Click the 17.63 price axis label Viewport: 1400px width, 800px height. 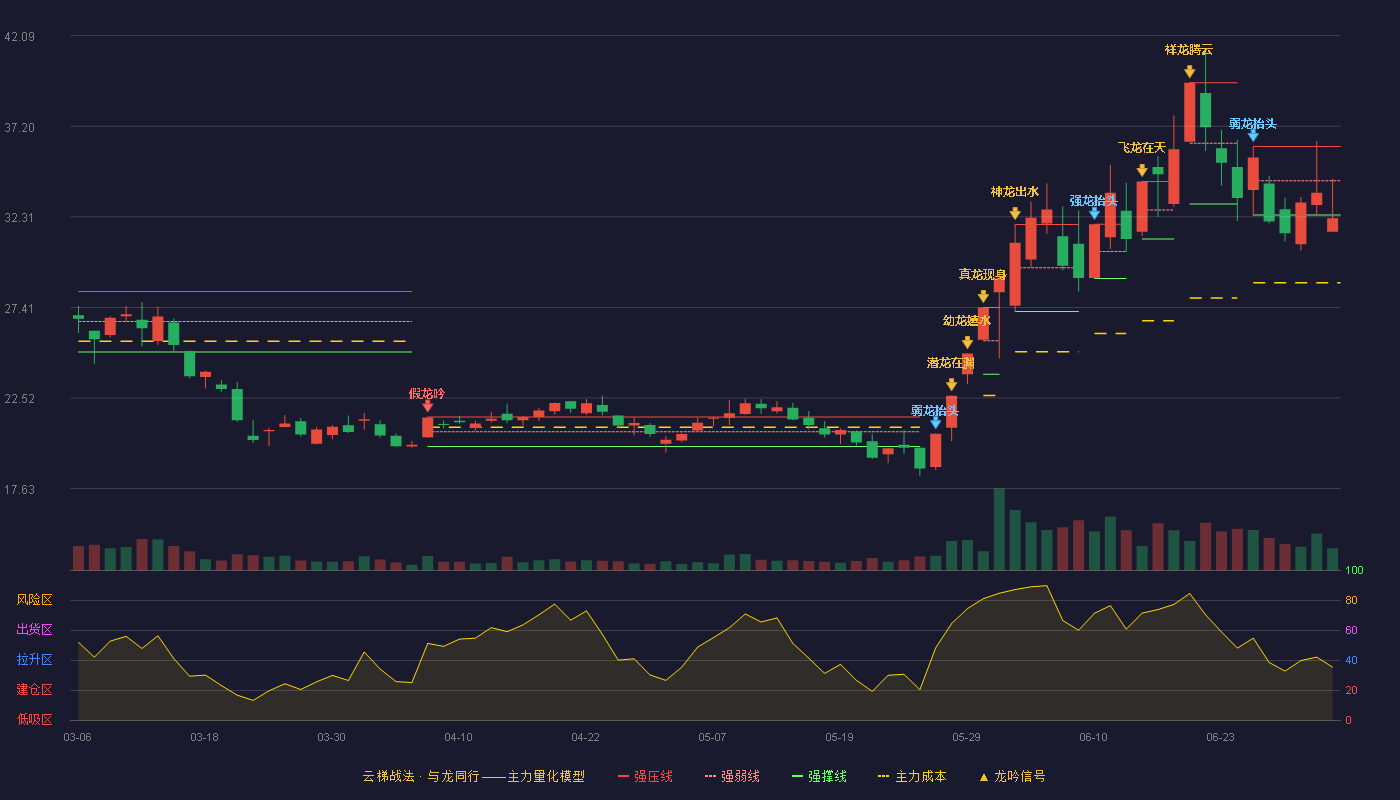coord(20,490)
